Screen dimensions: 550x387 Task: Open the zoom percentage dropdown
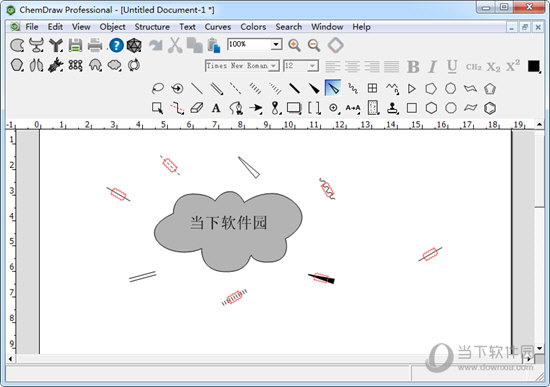276,45
